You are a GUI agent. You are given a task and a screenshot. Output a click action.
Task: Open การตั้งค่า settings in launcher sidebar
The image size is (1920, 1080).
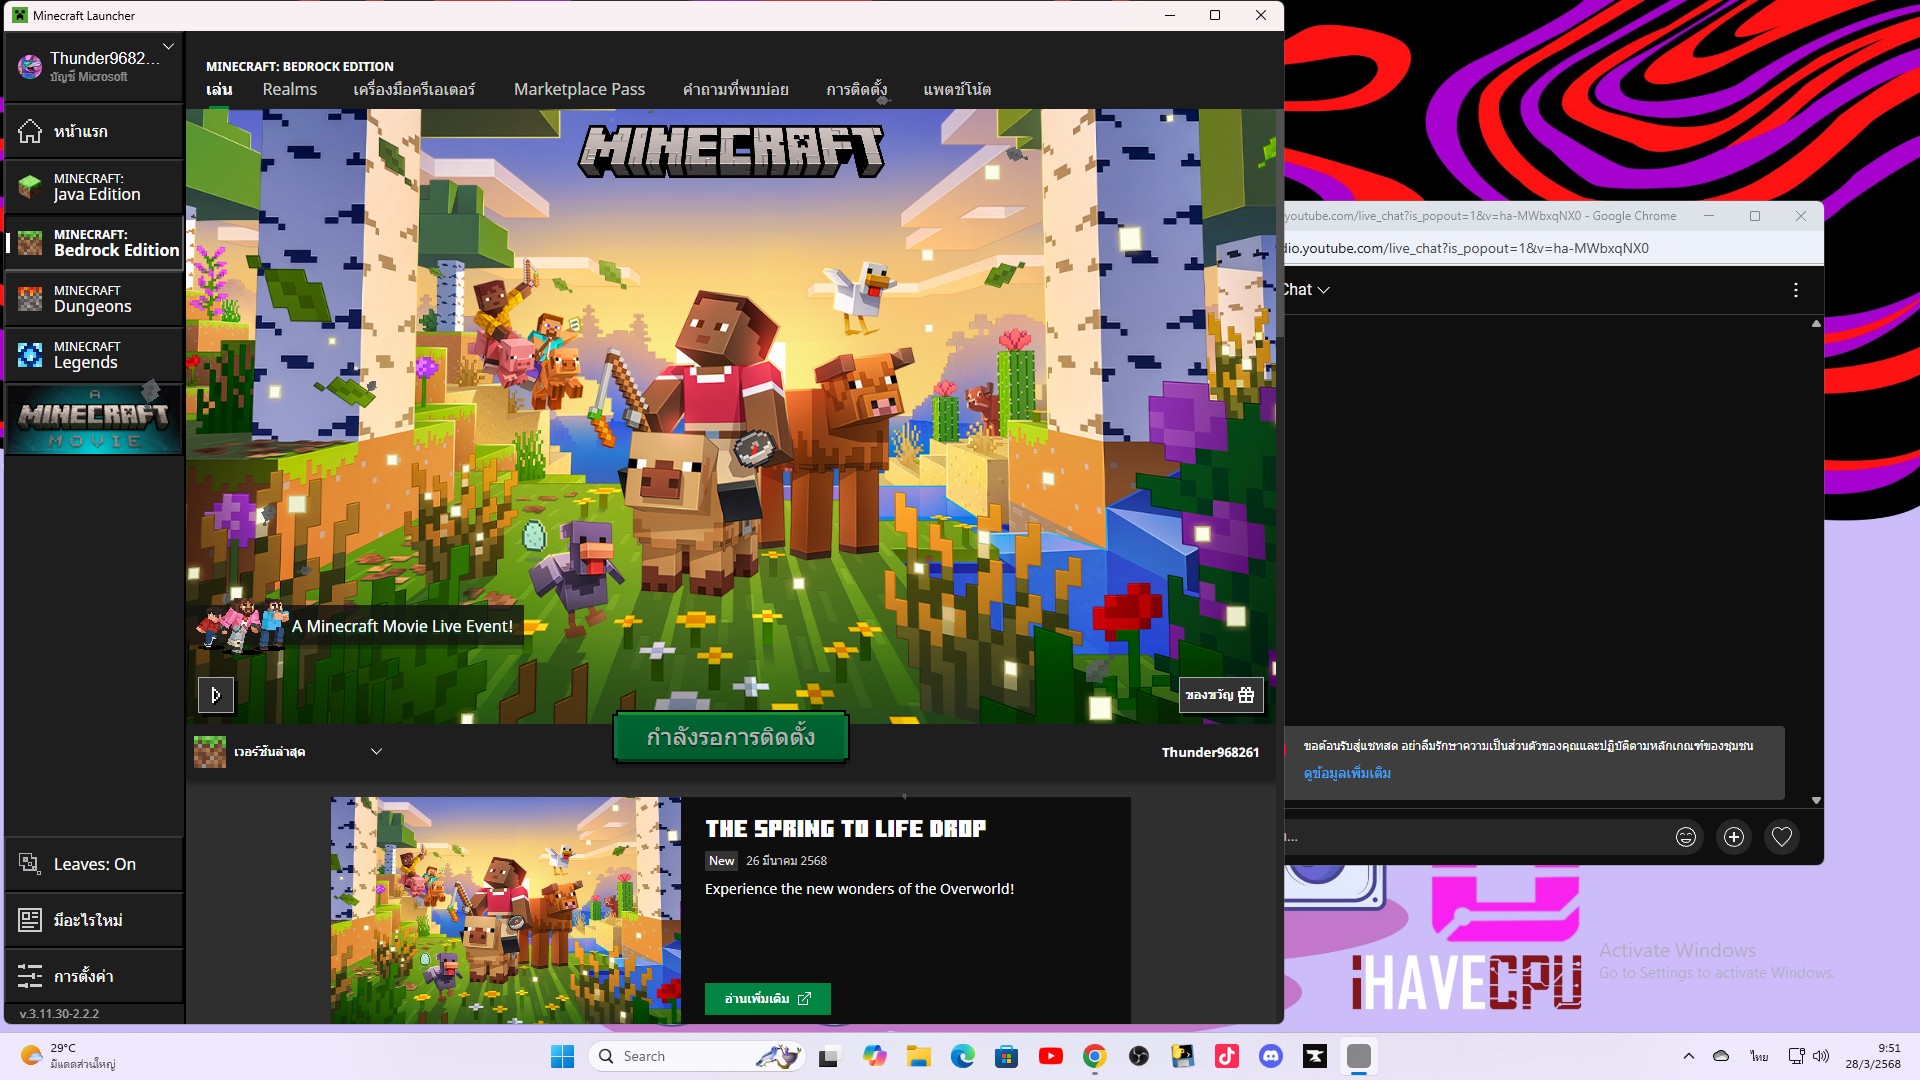[x=94, y=976]
